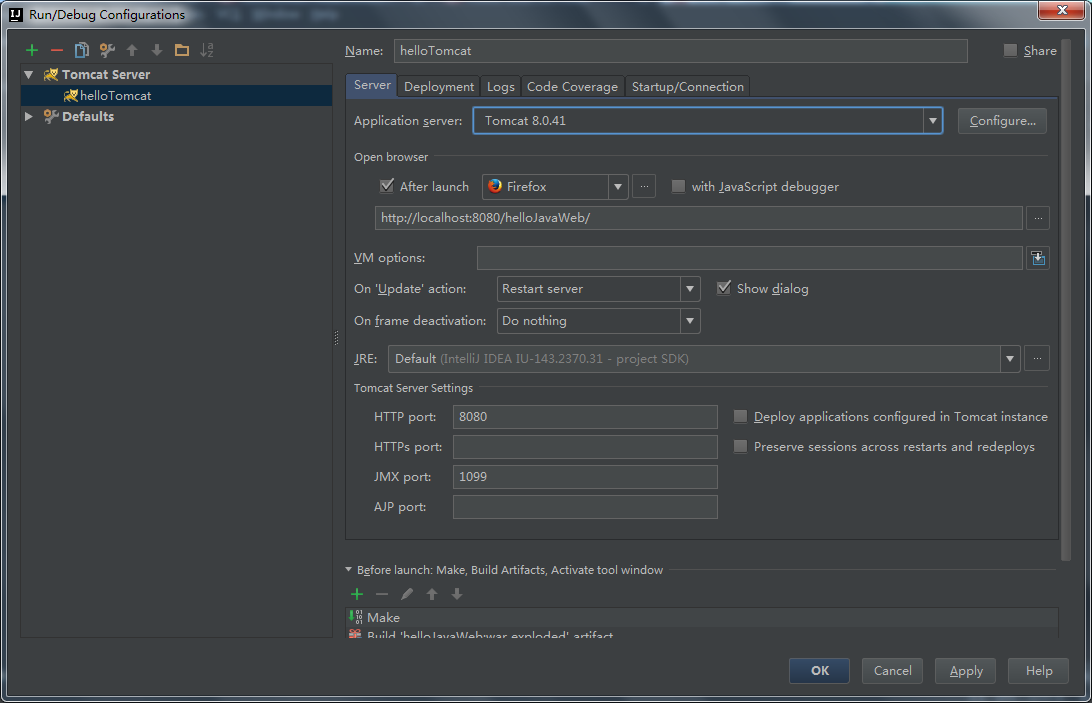Screen dimensions: 1092x703
Task: Edit the selected Before launch task
Action: click(407, 594)
